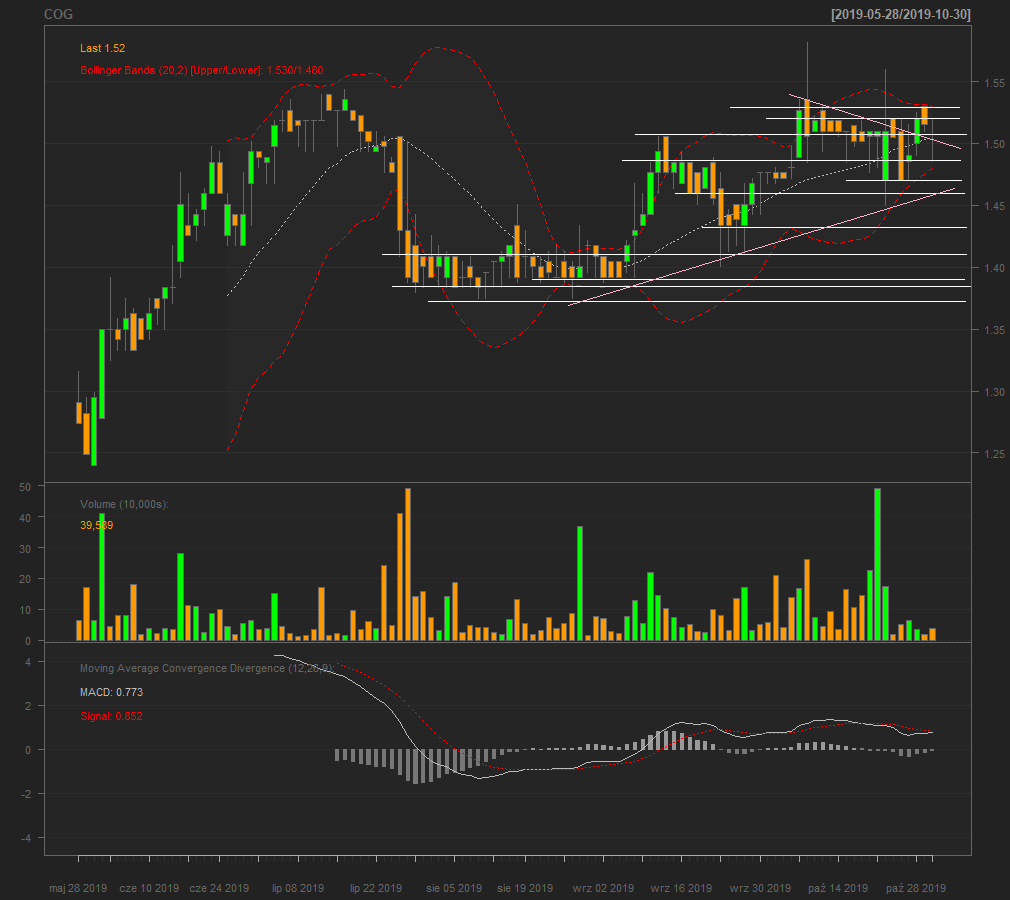Image resolution: width=1010 pixels, height=900 pixels.
Task: Click the 1.30 price axis label
Action: coord(995,392)
